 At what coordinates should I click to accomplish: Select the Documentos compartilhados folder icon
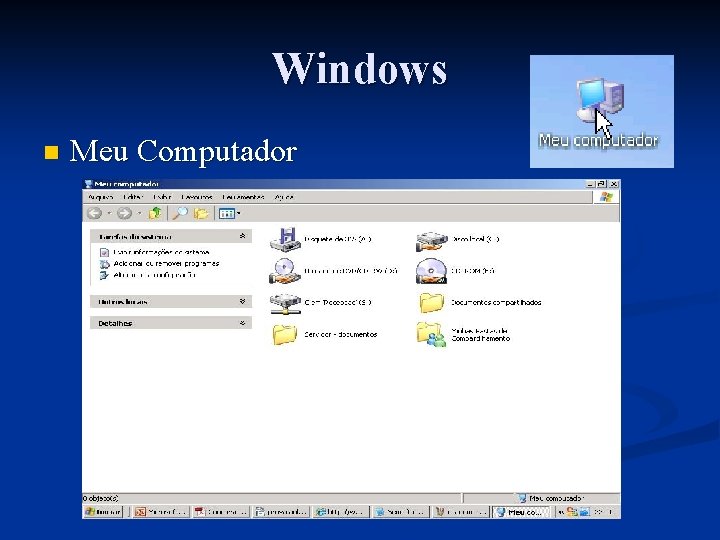431,303
